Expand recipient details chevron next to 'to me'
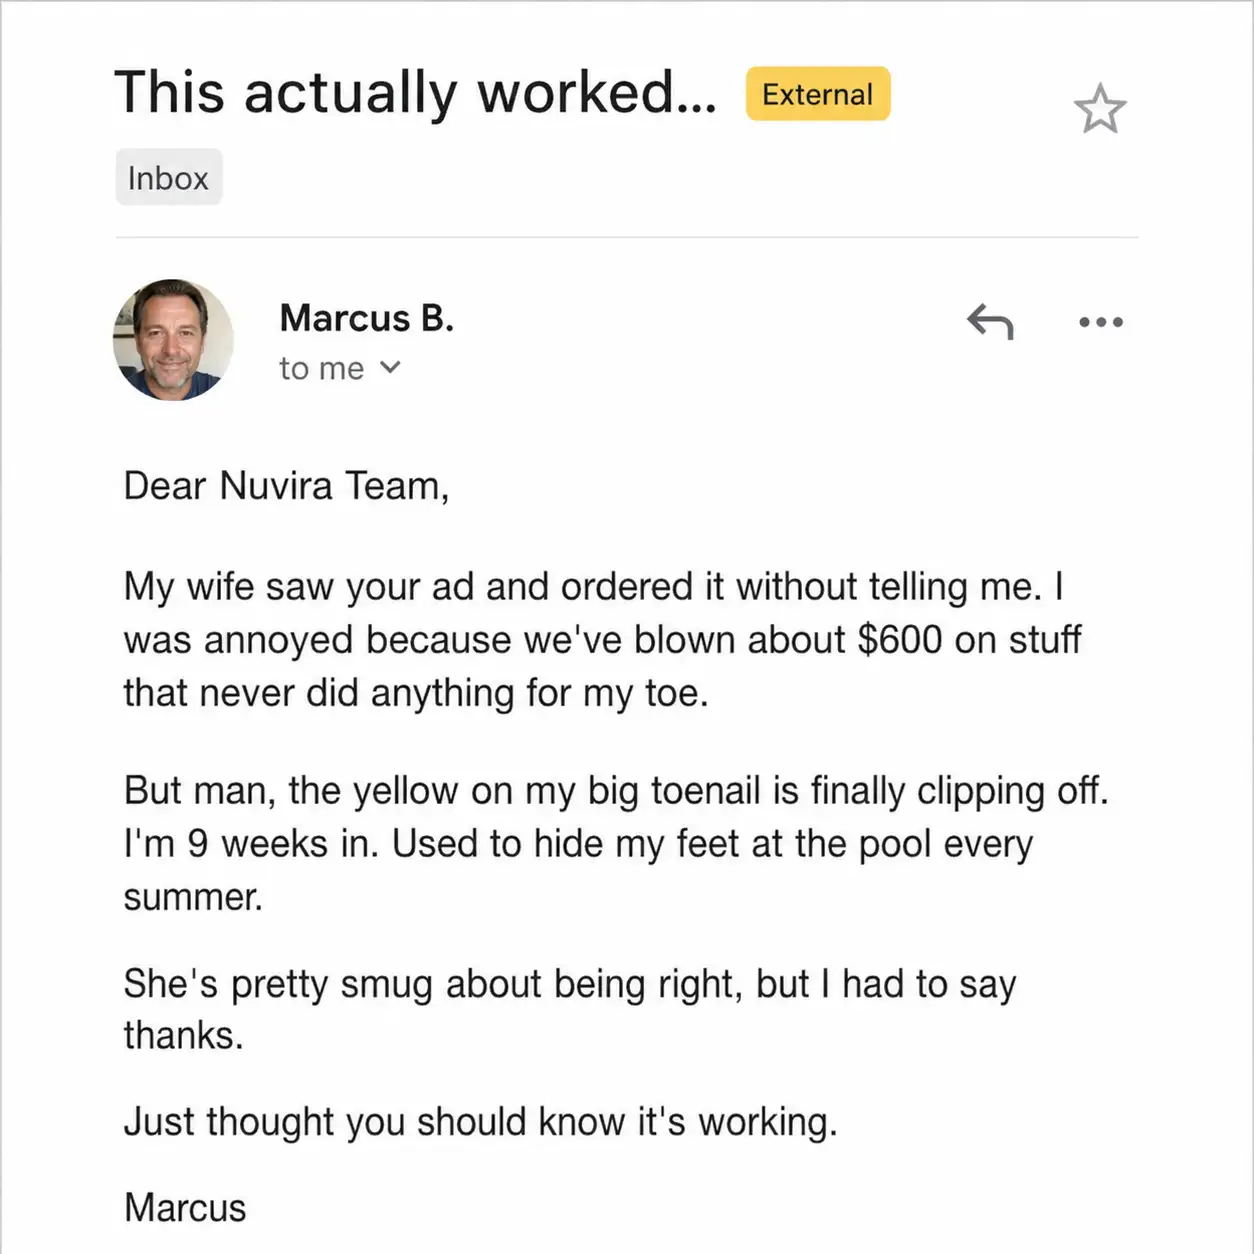The width and height of the screenshot is (1254, 1254). (390, 367)
